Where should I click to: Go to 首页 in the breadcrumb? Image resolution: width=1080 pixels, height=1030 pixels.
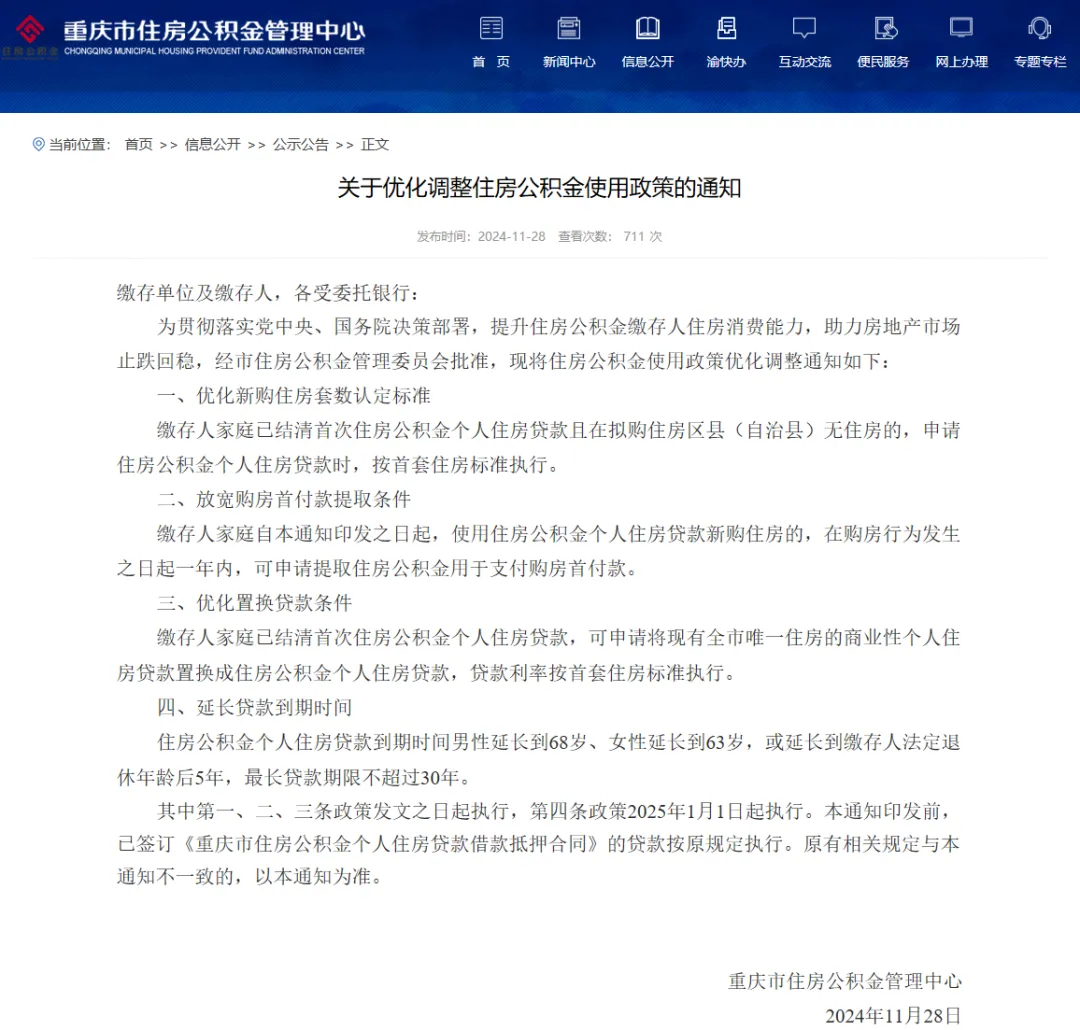click(138, 144)
